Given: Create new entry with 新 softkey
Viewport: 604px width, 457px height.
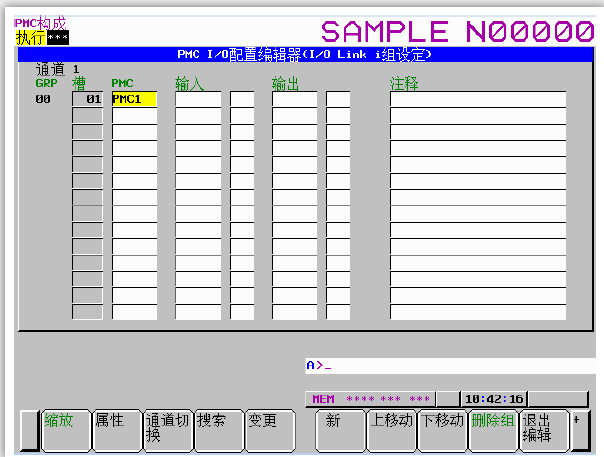Looking at the screenshot, I should coord(341,427).
